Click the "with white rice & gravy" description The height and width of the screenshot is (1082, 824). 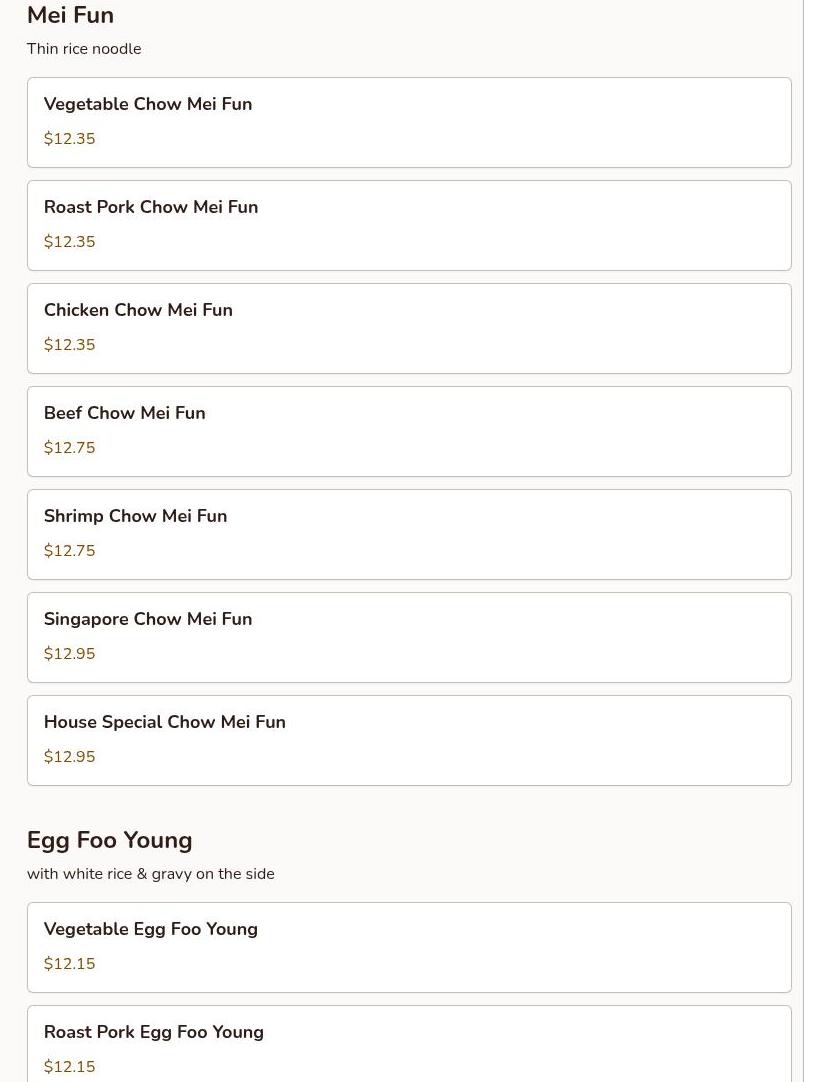coord(151,874)
